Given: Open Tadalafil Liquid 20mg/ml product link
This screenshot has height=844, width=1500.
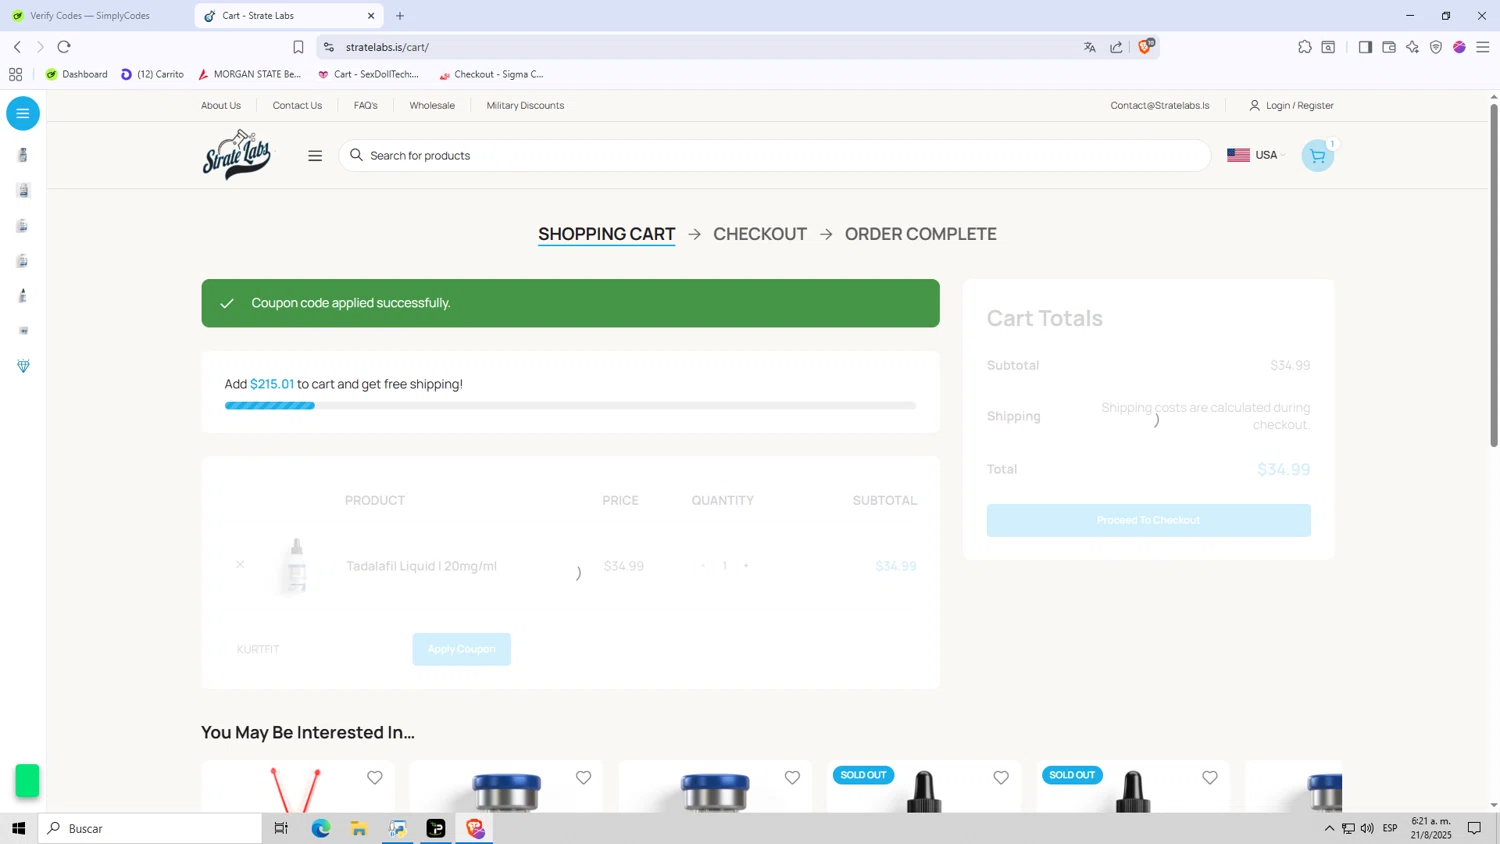Looking at the screenshot, I should pyautogui.click(x=421, y=566).
